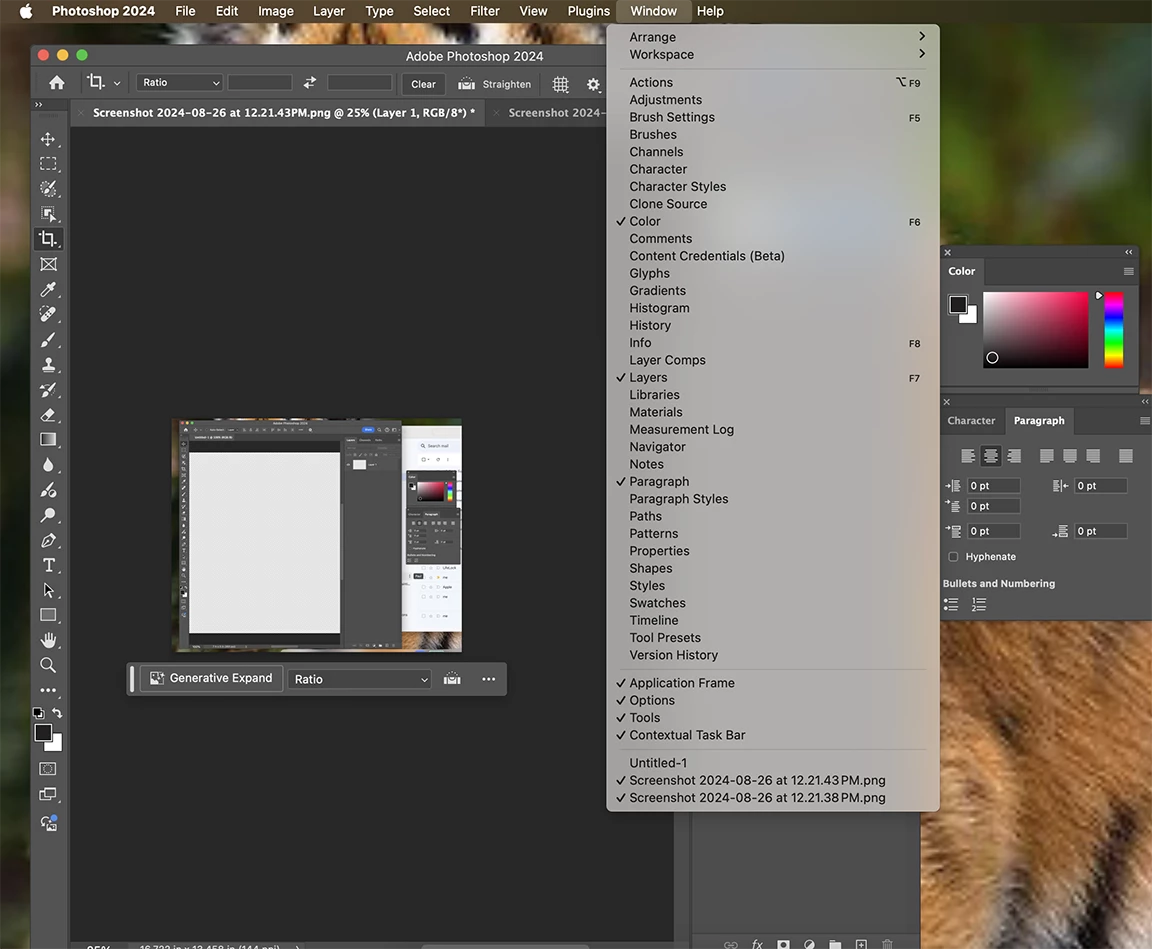Select the Rectangle shape tool
The image size is (1152, 949).
48,616
